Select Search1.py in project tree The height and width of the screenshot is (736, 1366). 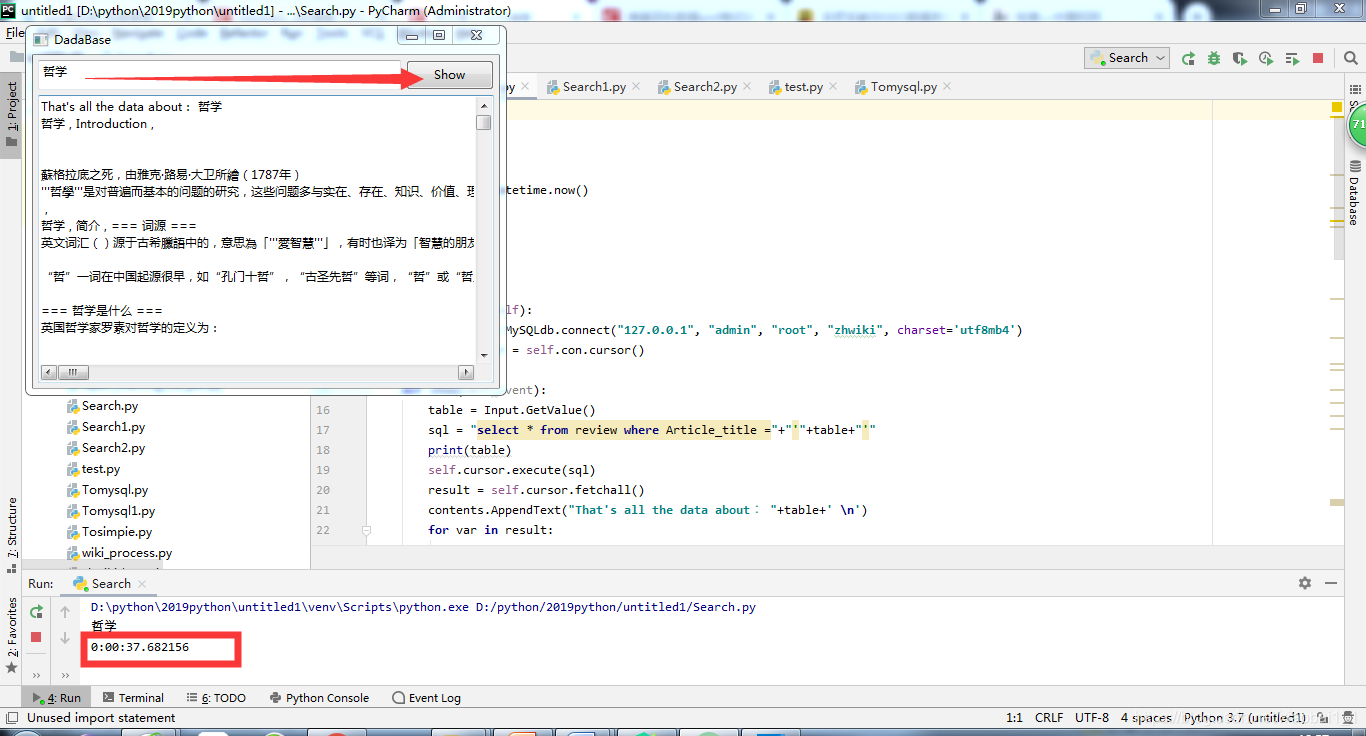(113, 427)
